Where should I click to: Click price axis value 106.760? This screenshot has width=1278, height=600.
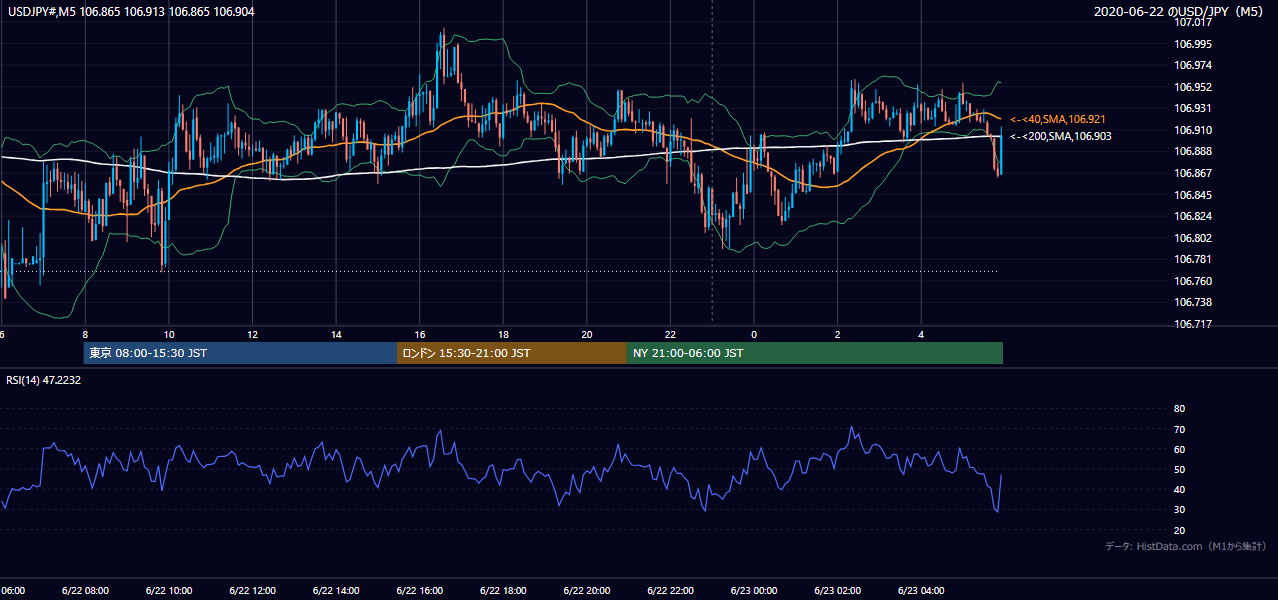point(1192,281)
